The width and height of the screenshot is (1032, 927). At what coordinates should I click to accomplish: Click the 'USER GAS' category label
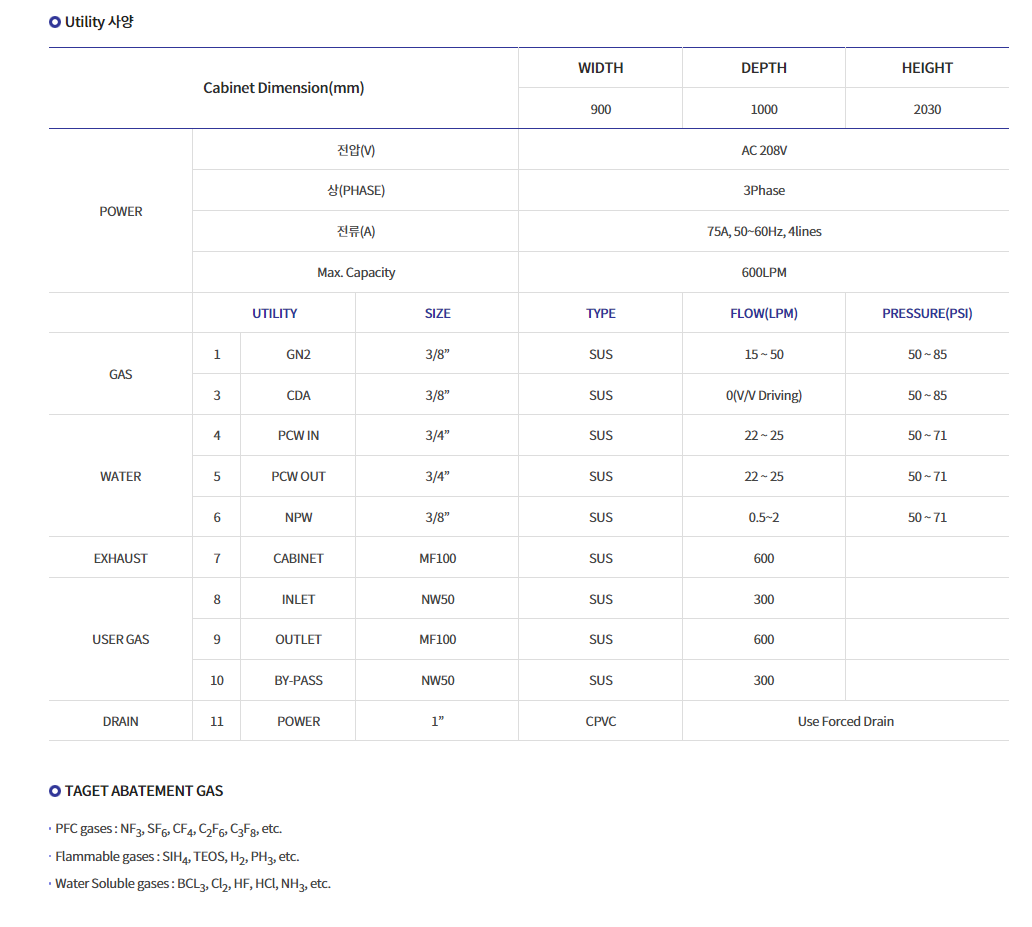(120, 639)
